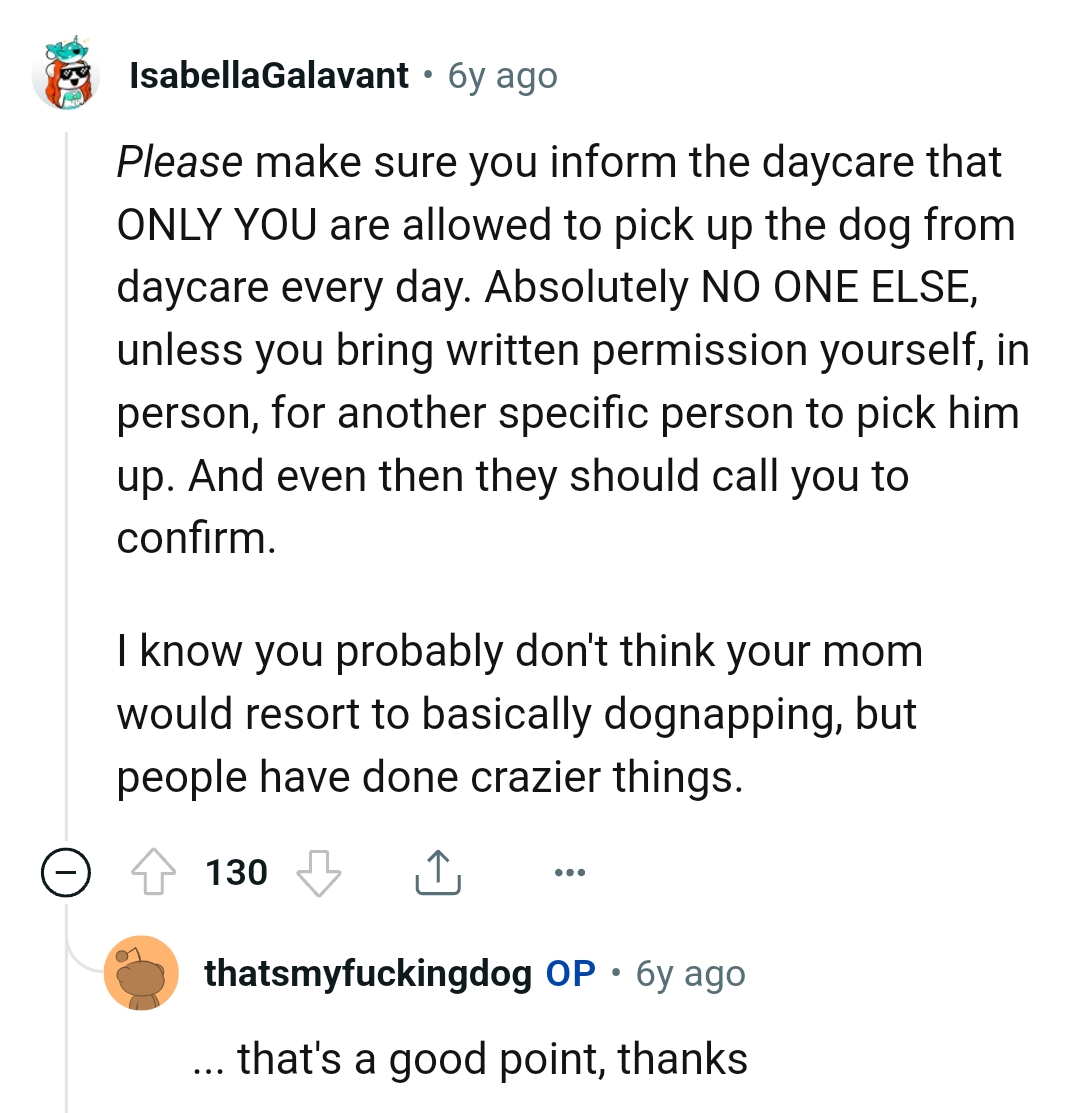Open IsabellaGalavant's profile avatar
Screen dimensions: 1080x1113
[66, 76]
